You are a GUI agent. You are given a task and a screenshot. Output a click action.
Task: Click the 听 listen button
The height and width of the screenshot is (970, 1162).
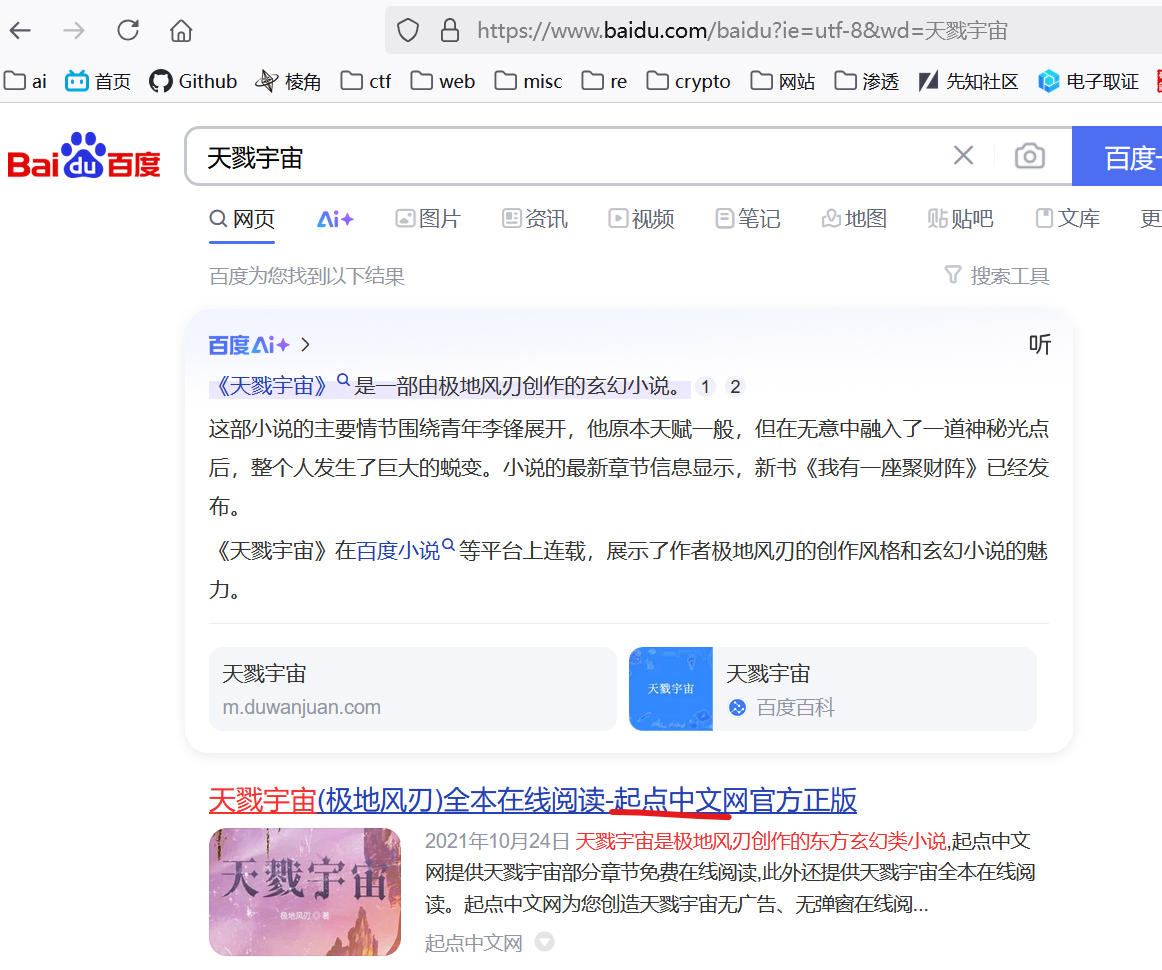pos(1039,345)
